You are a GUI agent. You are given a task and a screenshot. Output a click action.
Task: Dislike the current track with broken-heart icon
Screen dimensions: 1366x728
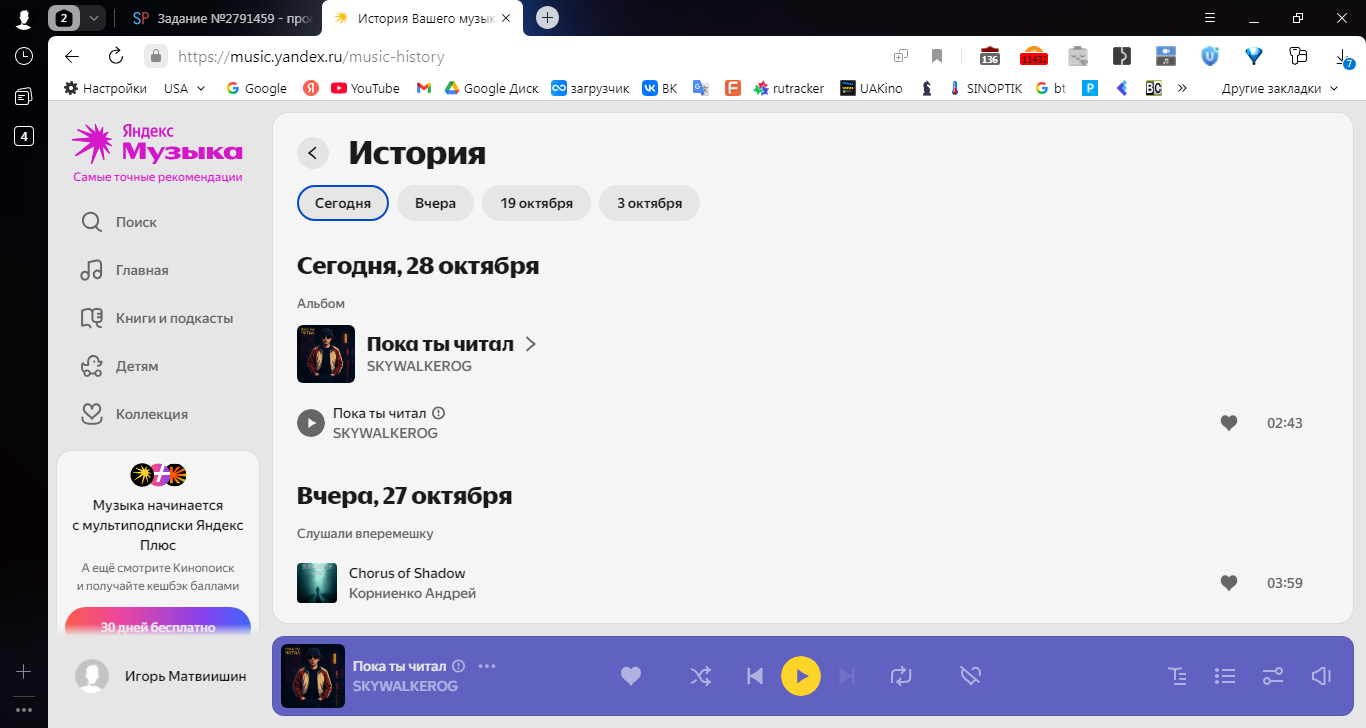tap(969, 676)
